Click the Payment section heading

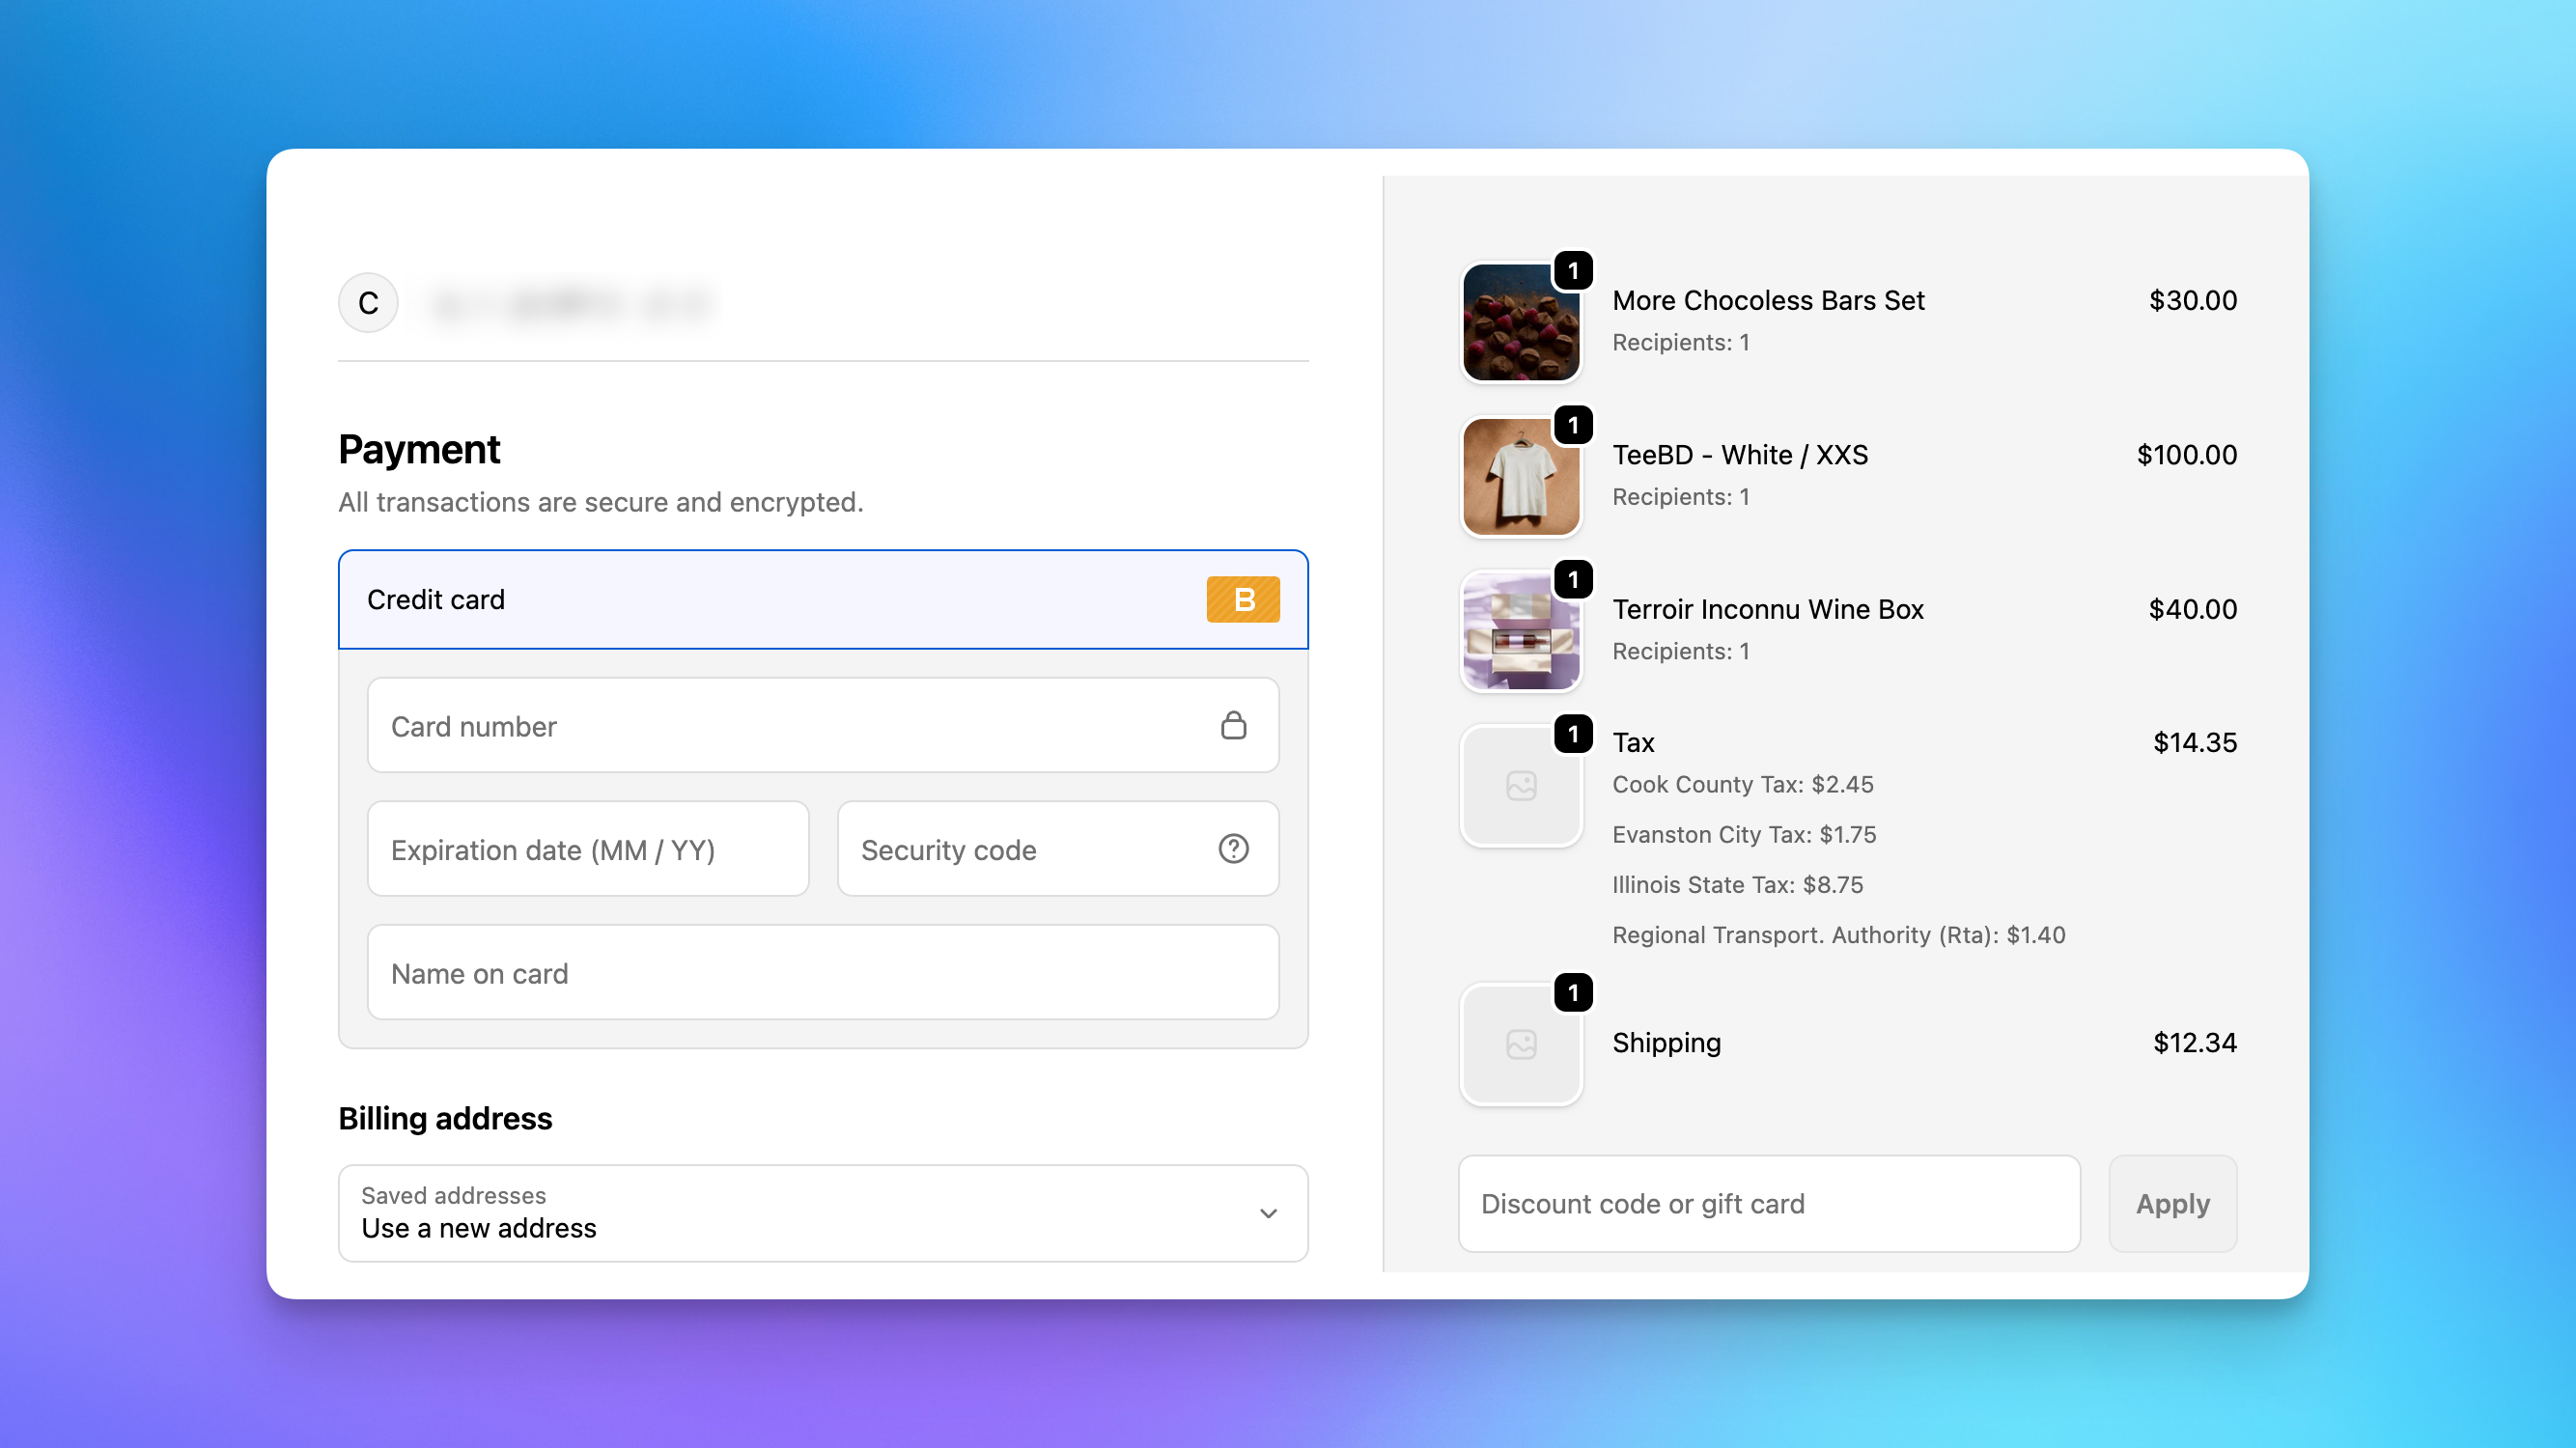[419, 449]
